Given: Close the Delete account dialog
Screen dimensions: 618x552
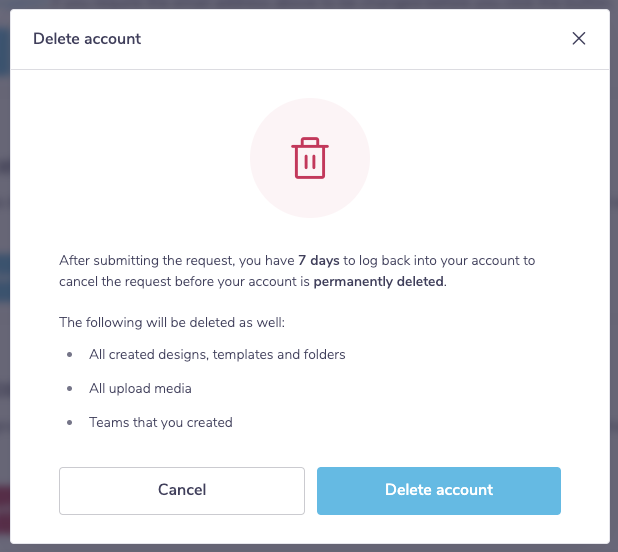Looking at the screenshot, I should click(x=578, y=39).
